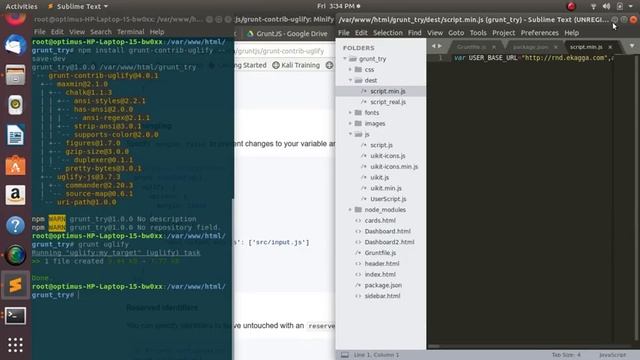The image size is (640, 360).
Task: Go to next tab with right arrow
Action: (440, 46)
